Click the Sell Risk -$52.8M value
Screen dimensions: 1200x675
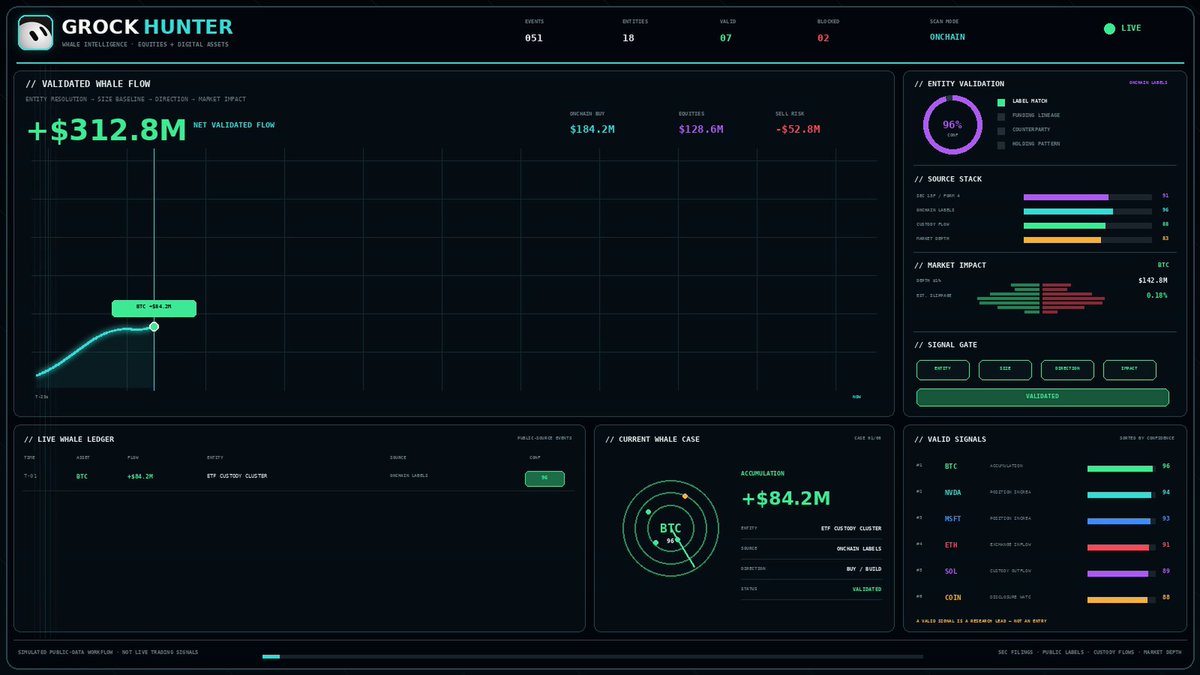click(x=798, y=129)
